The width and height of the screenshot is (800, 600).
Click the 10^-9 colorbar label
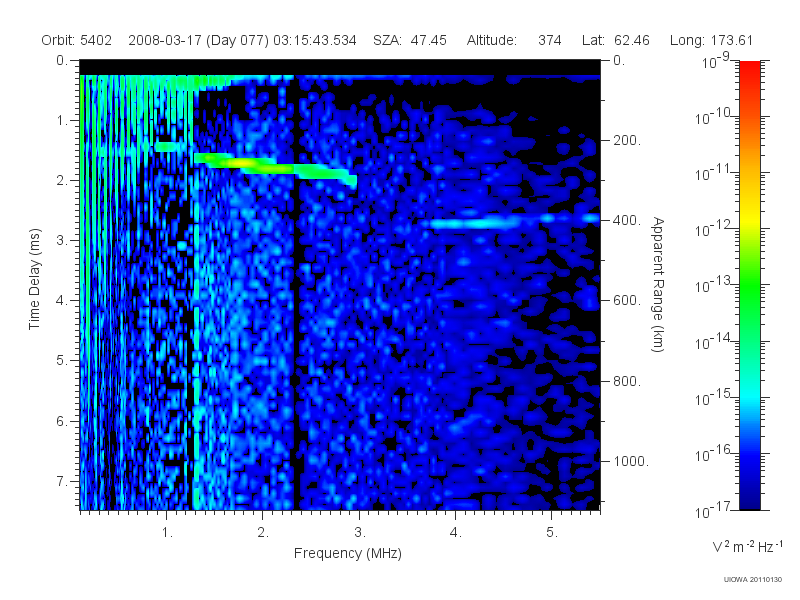(x=716, y=61)
